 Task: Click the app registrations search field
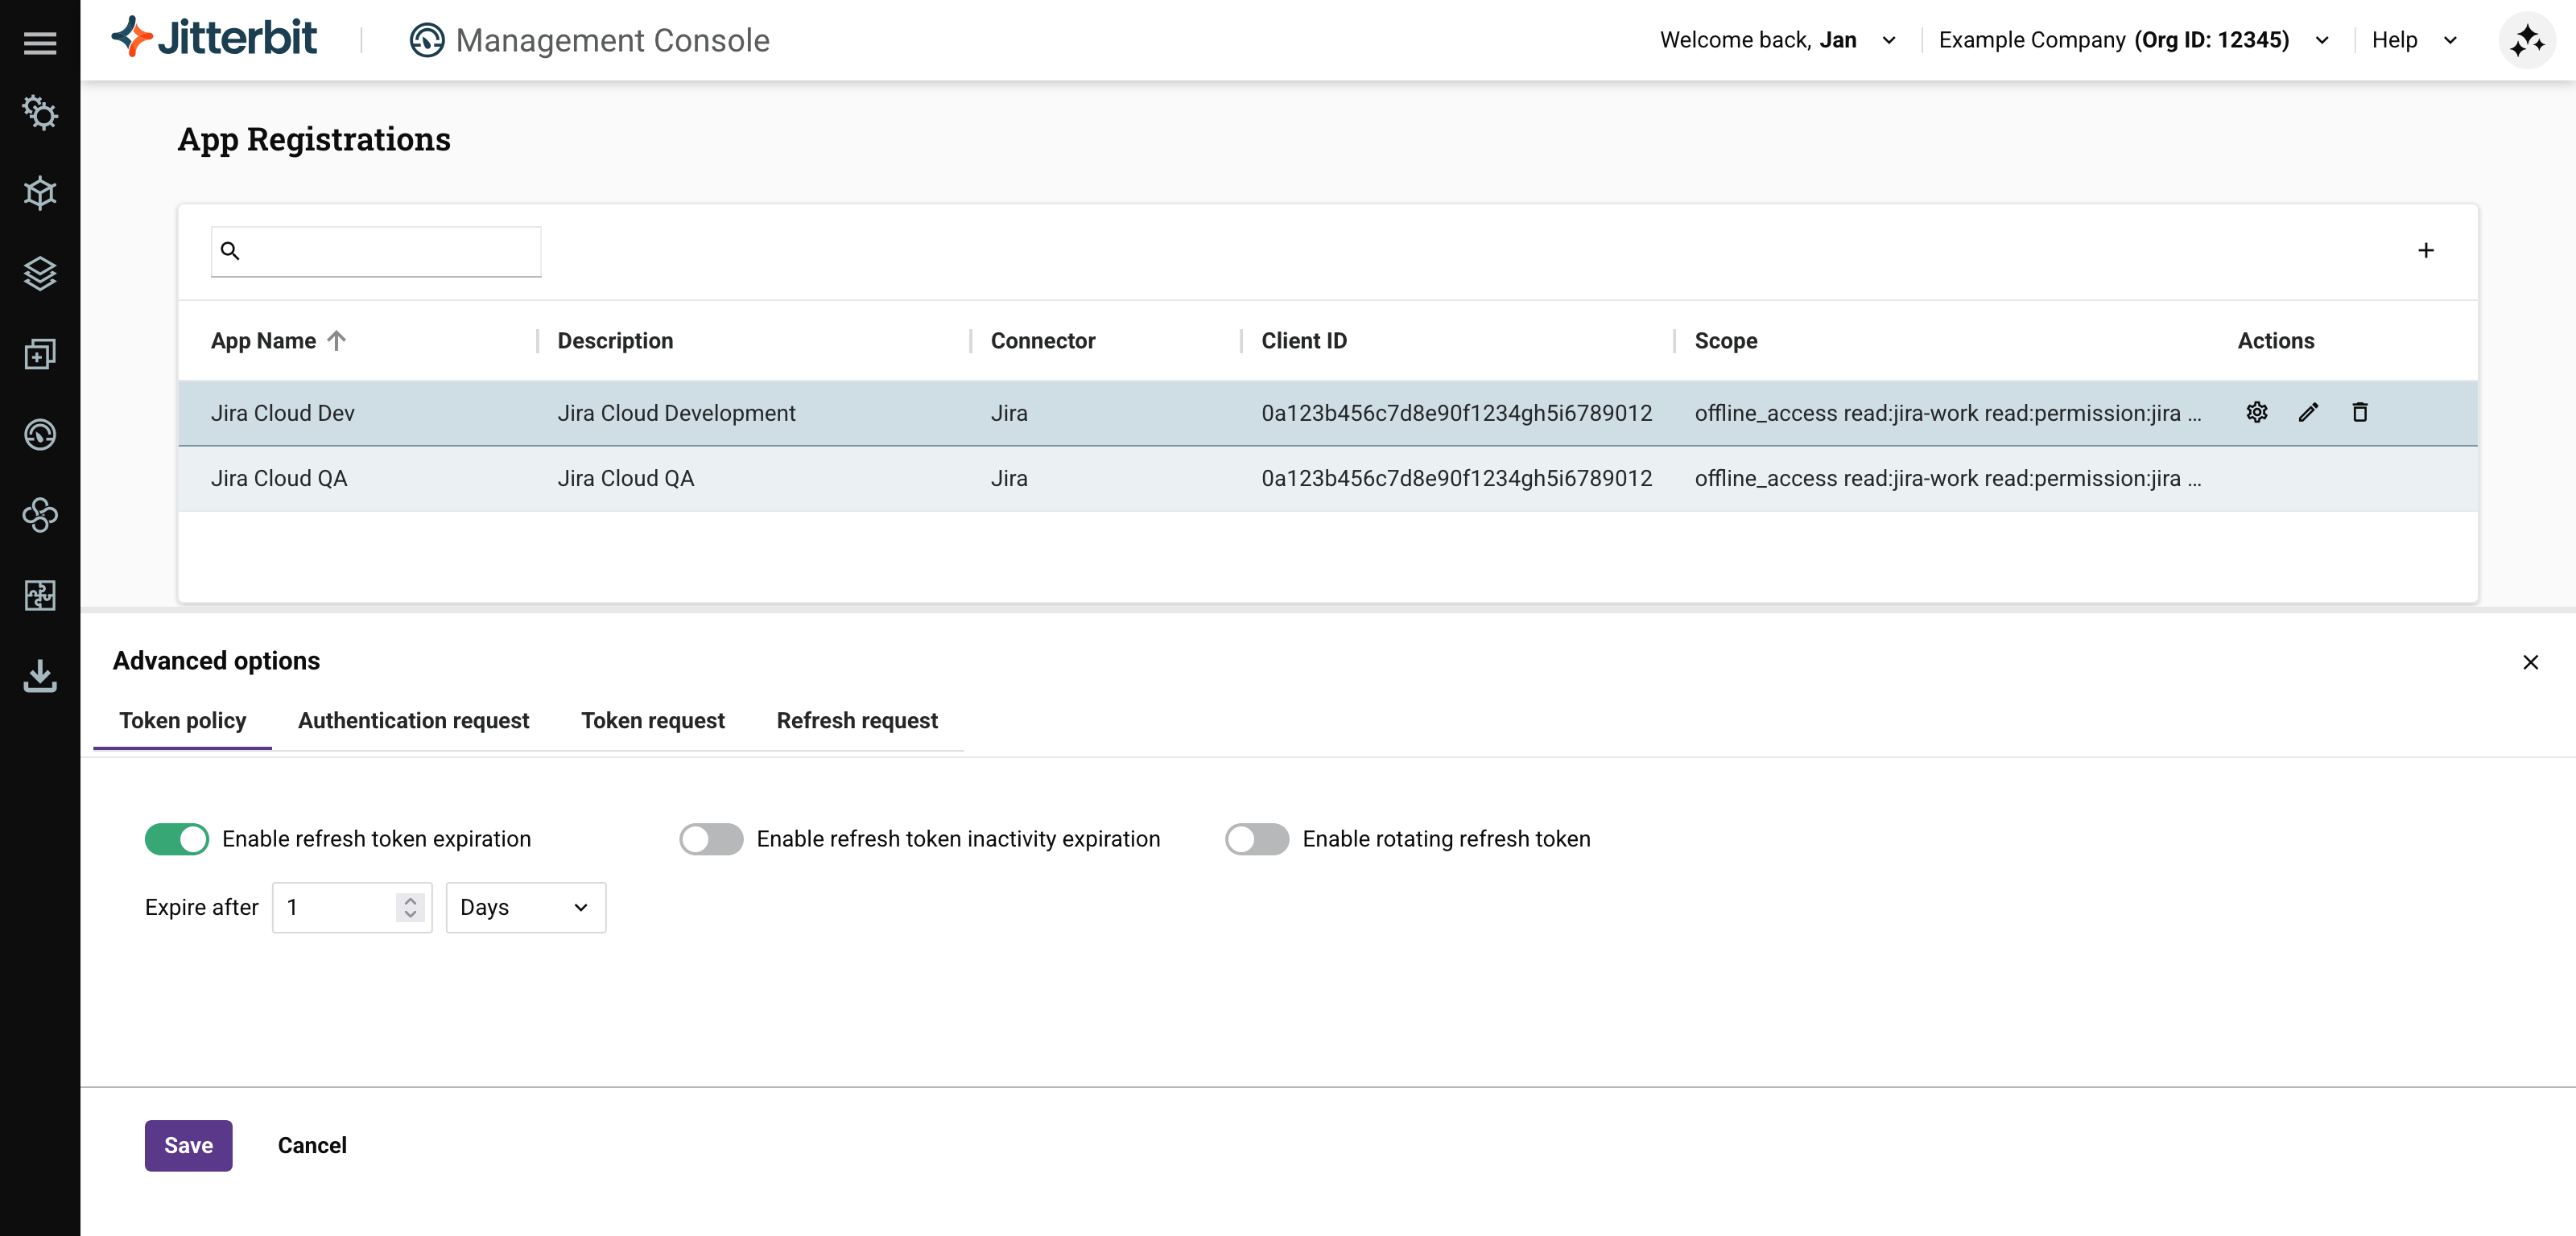coord(390,251)
